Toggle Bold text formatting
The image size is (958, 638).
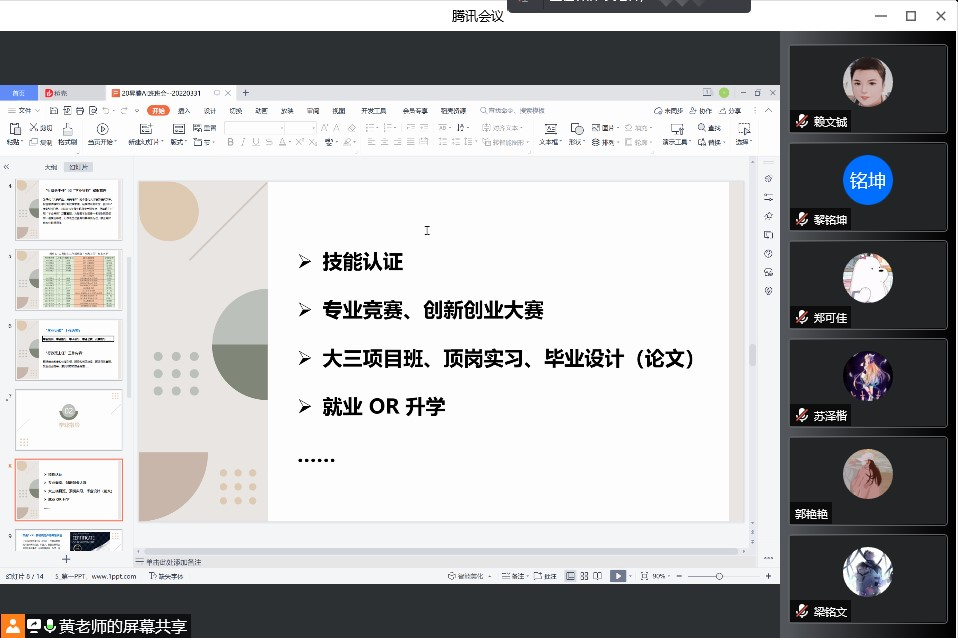(x=230, y=143)
